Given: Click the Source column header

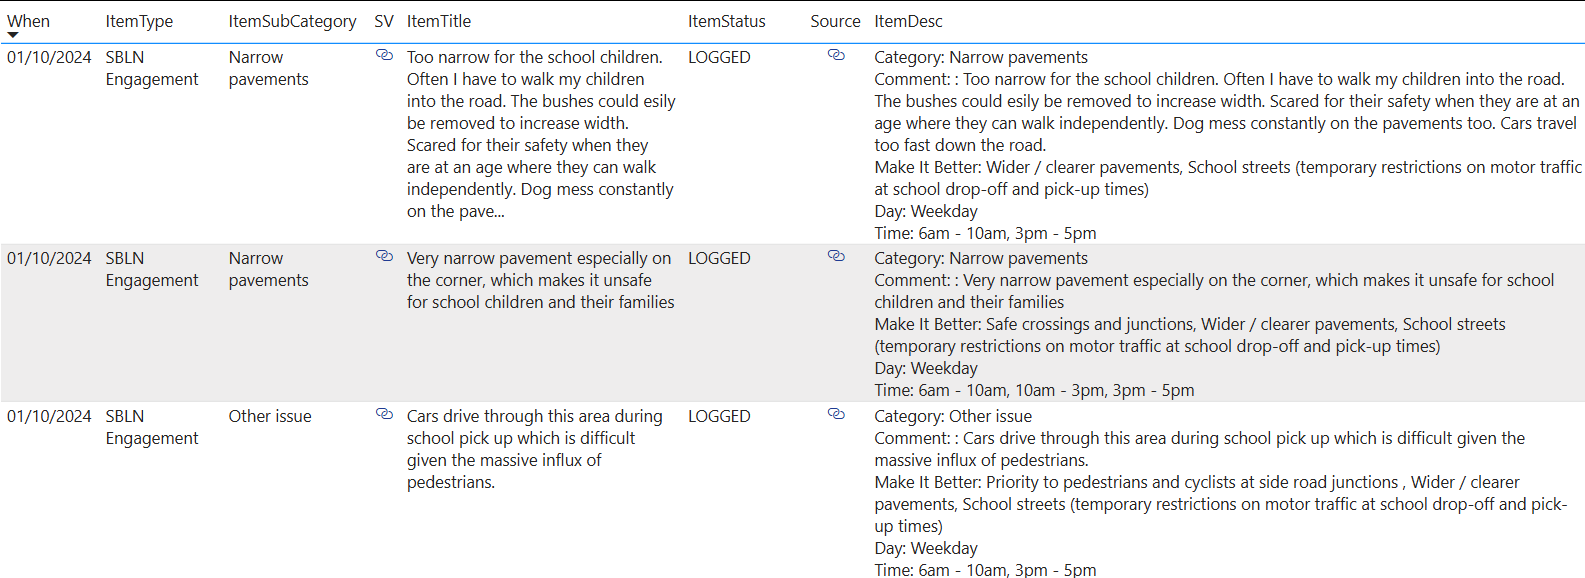Looking at the screenshot, I should point(835,21).
